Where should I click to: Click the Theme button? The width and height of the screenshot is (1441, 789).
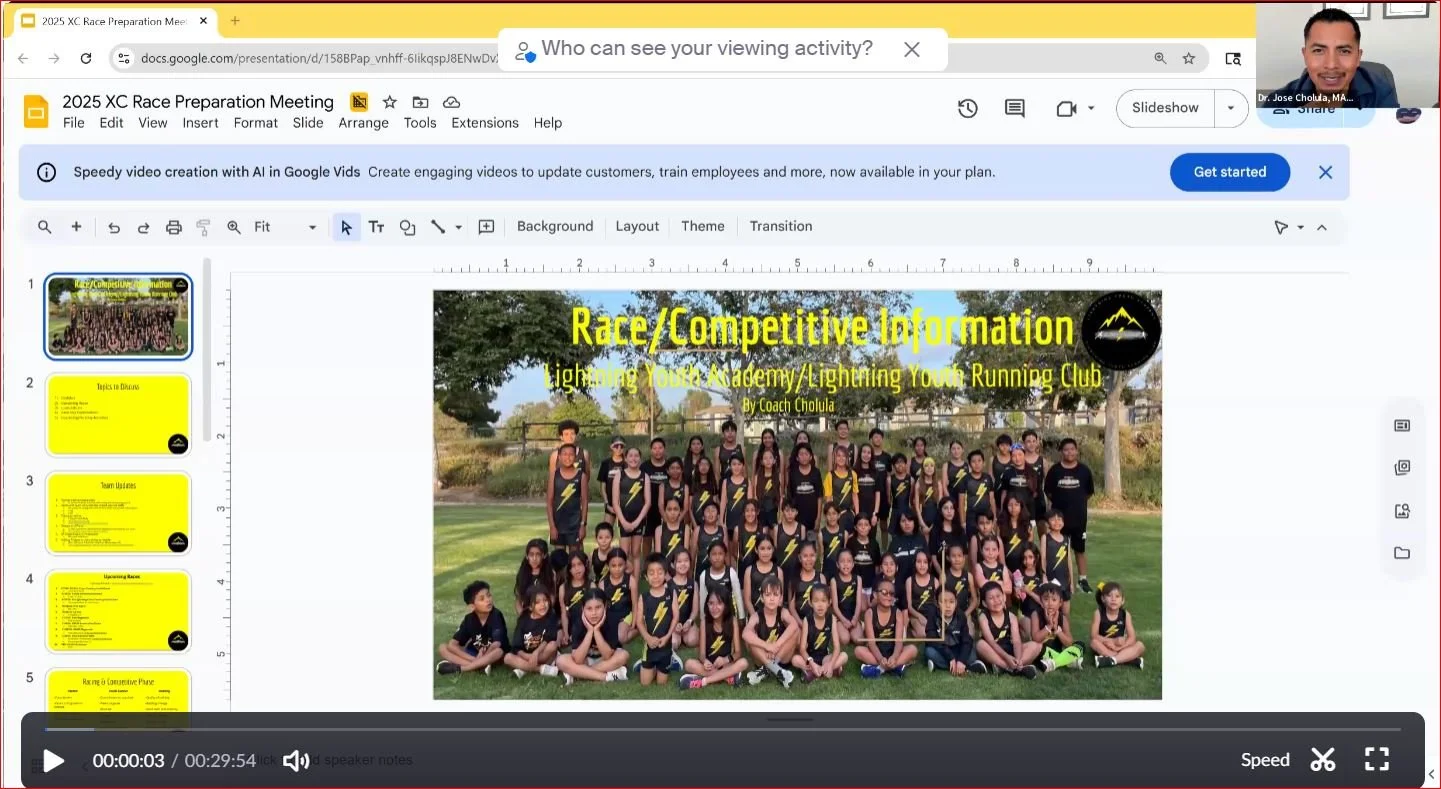703,227
